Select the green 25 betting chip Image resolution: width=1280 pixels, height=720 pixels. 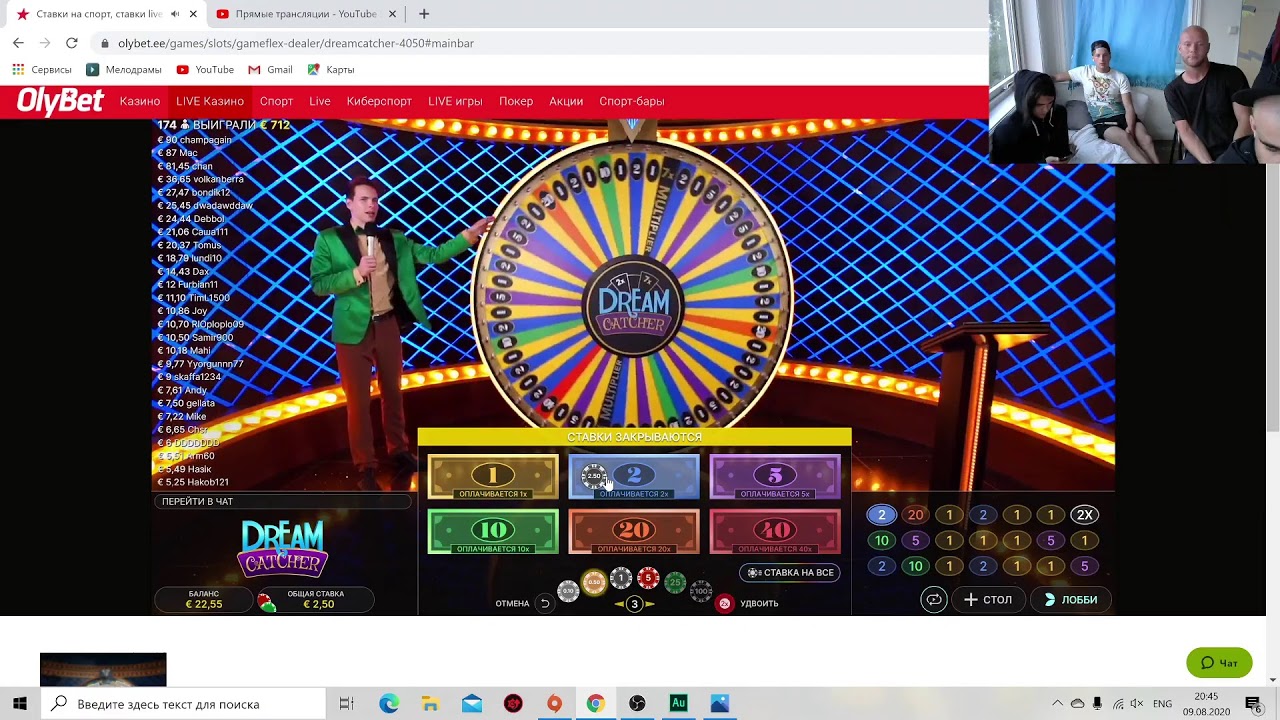pos(675,583)
